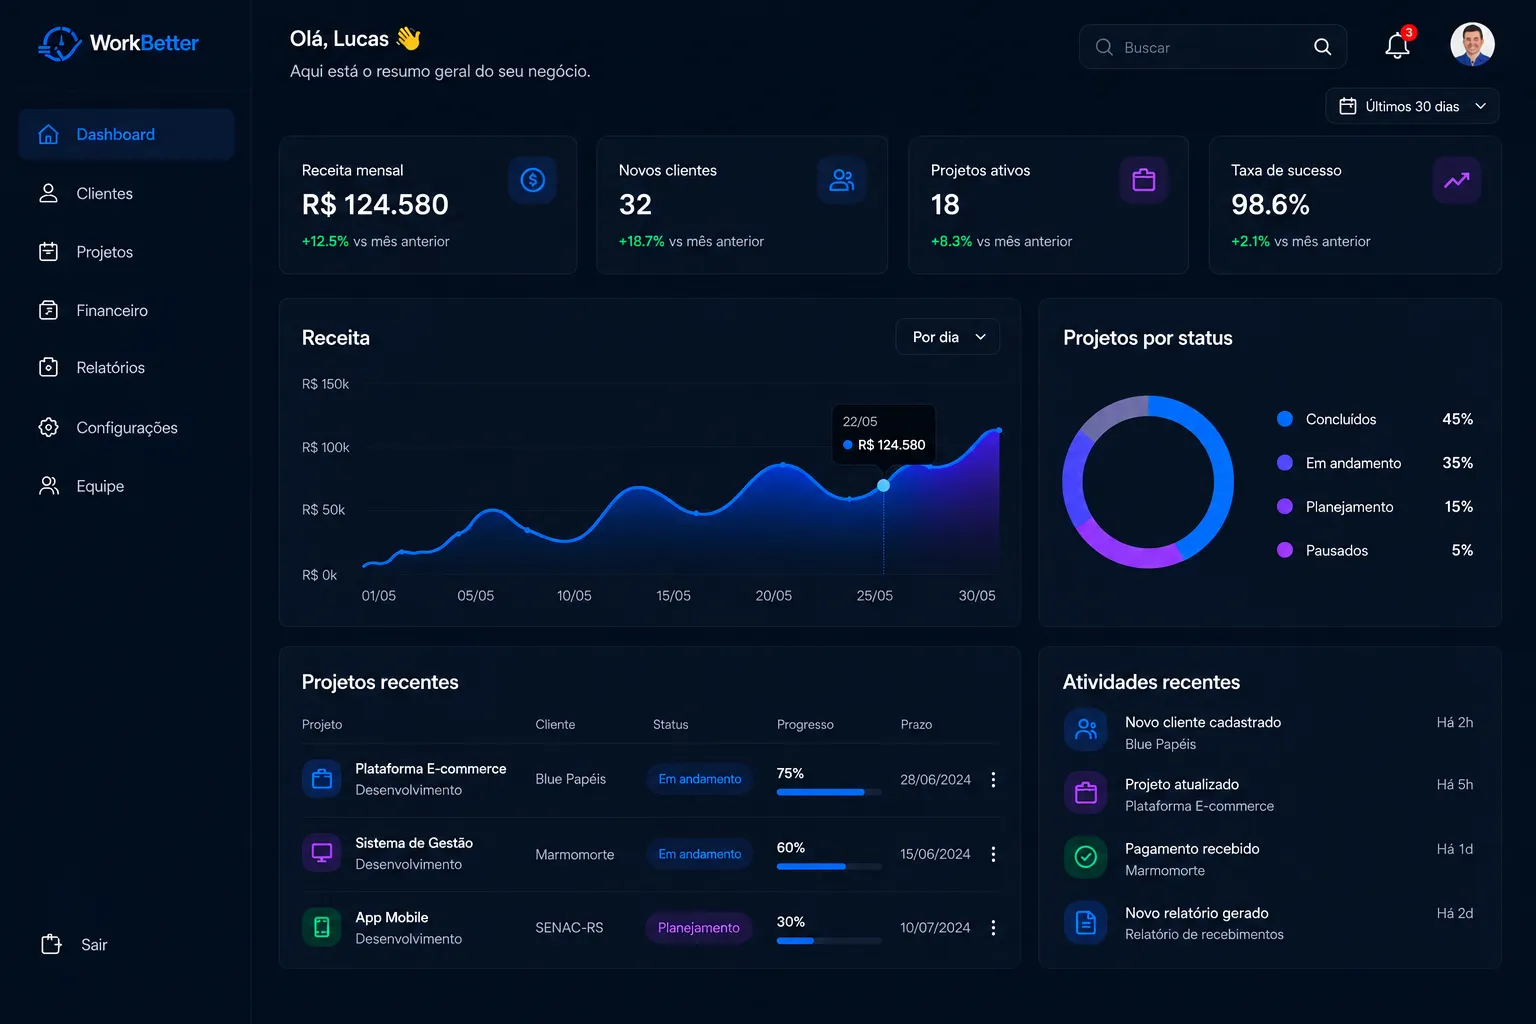
Task: Click the Em andamento legend color dot
Action: coord(1285,463)
